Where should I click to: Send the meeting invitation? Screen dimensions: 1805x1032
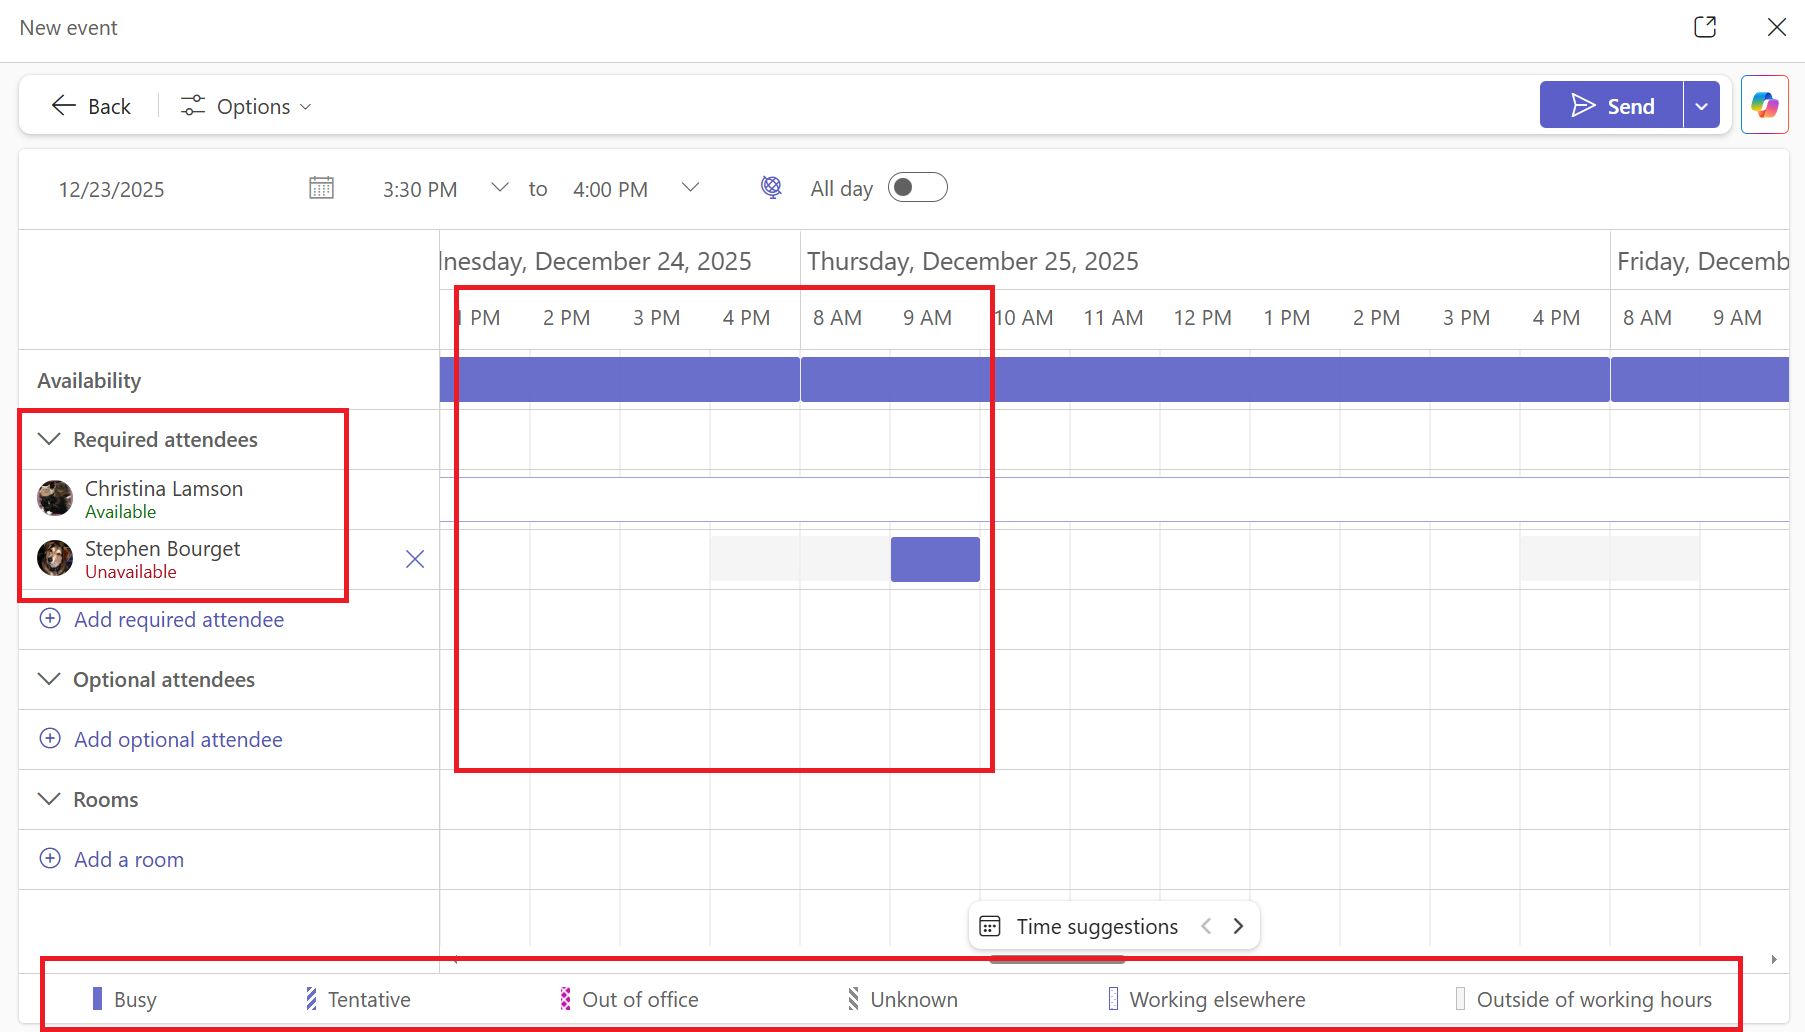(1611, 106)
